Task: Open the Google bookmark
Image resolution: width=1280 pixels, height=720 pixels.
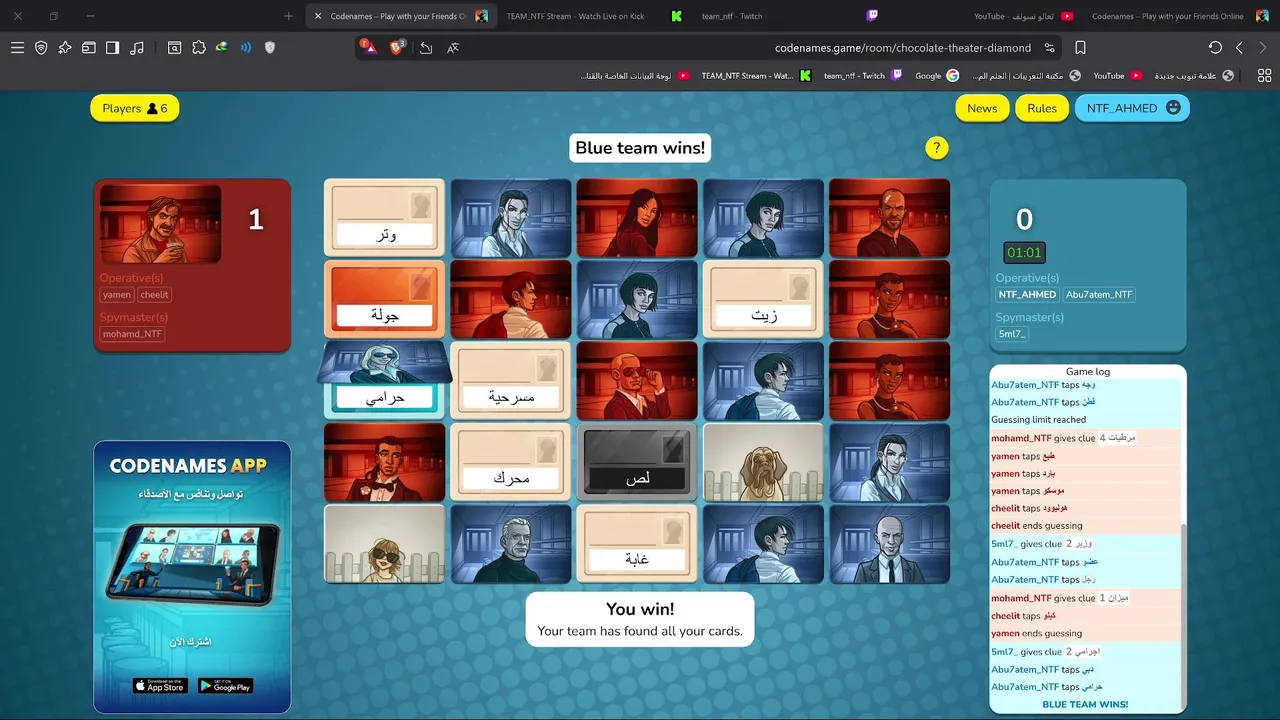Action: coord(937,76)
